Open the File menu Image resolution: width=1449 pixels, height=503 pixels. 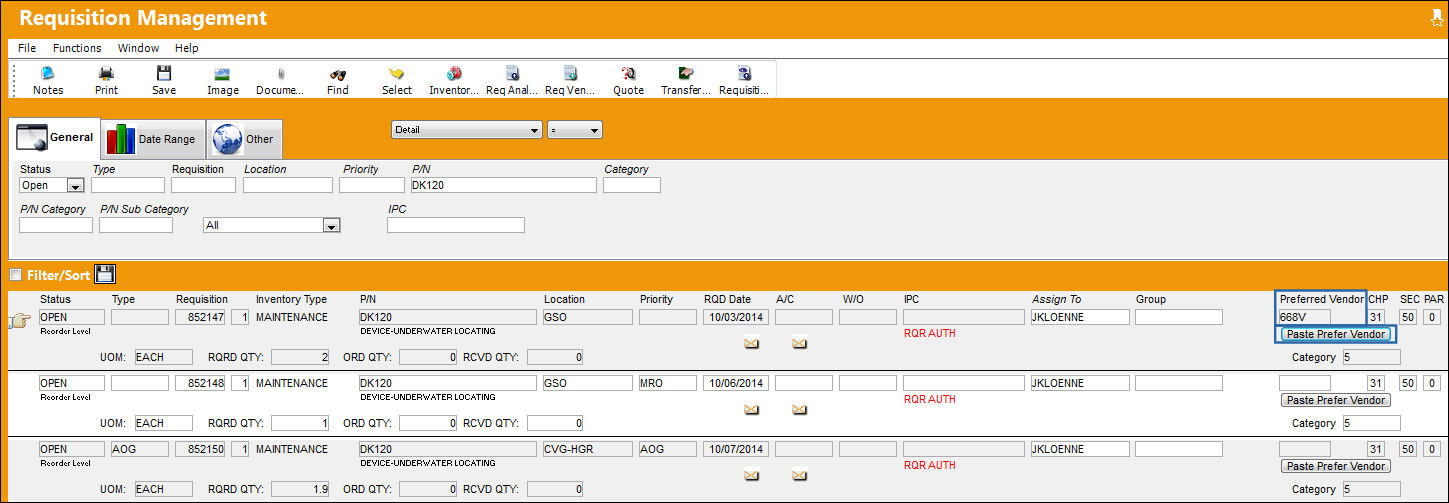tap(27, 48)
